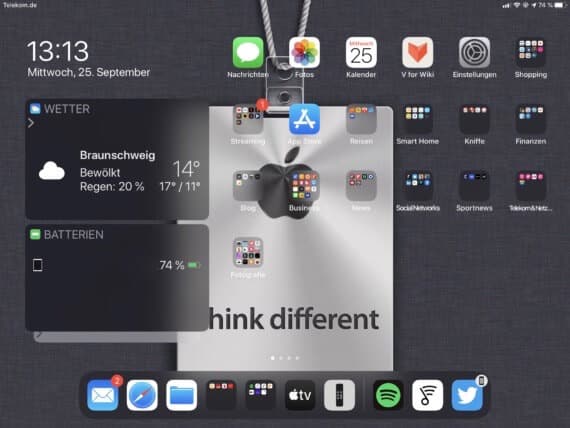Open the Fotos app

click(304, 53)
